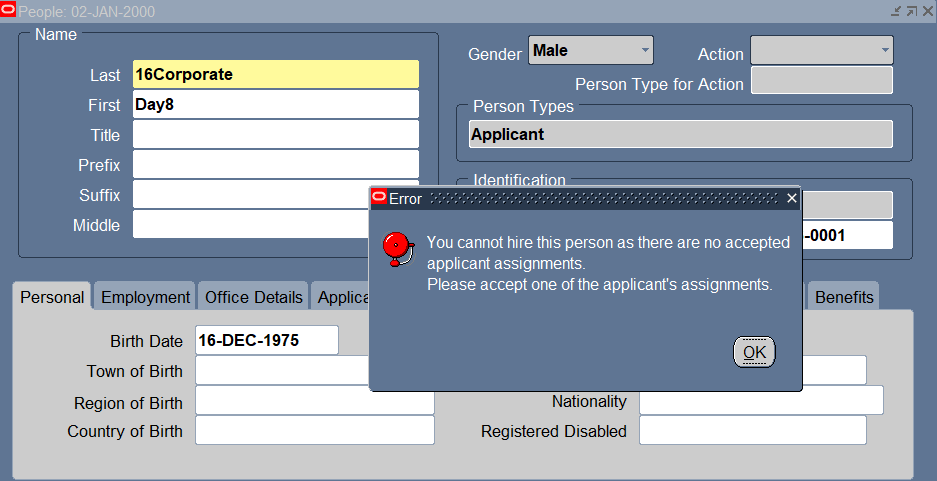Click the Country of Birth field
Screen dimensions: 937x481
(x=314, y=431)
